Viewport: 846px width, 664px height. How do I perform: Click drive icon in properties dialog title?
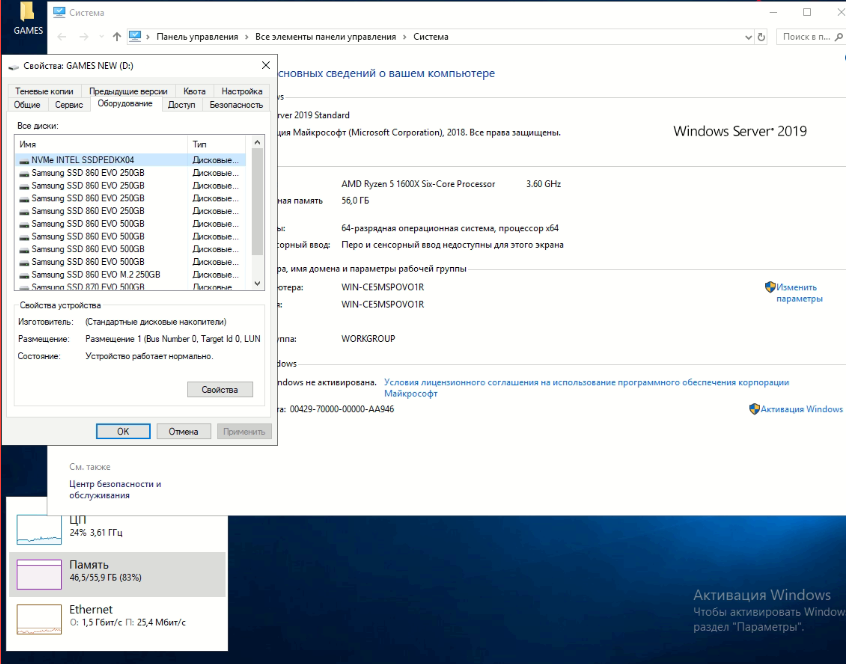[13, 66]
